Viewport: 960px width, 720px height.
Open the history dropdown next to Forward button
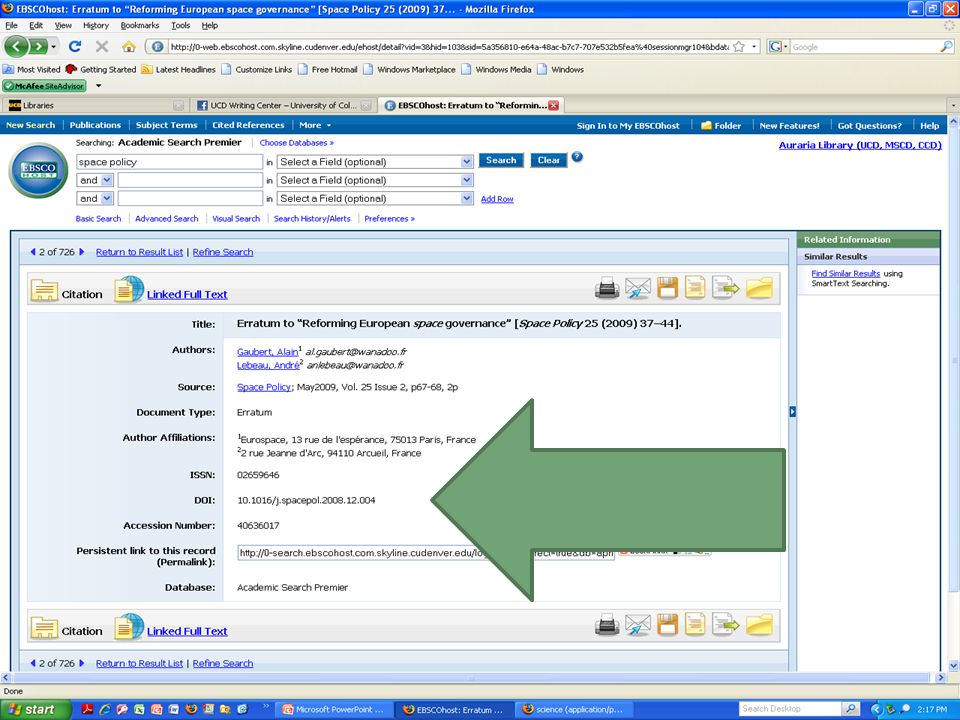(54, 47)
